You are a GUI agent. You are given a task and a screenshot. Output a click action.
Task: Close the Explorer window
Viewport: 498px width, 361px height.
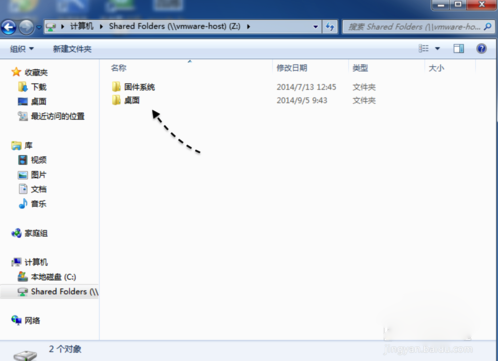(482, 5)
